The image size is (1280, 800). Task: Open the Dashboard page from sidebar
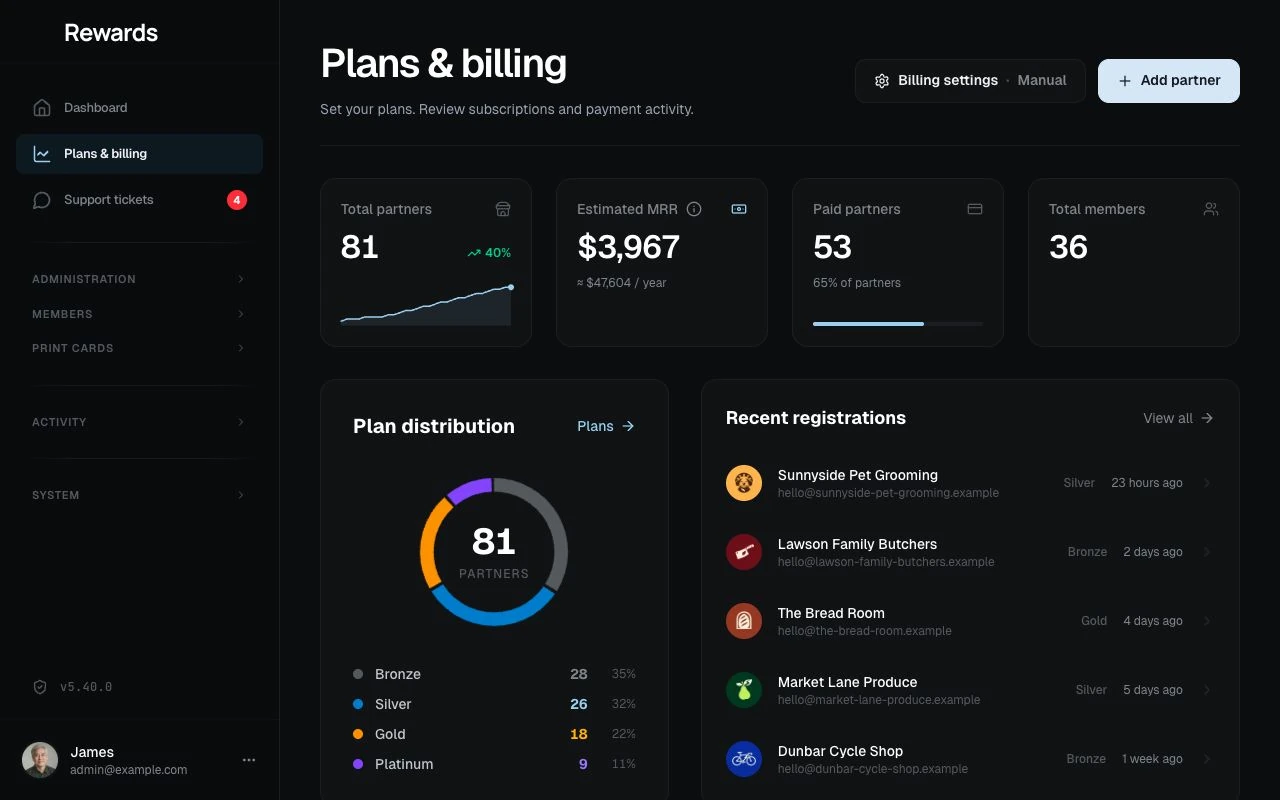[x=139, y=108]
